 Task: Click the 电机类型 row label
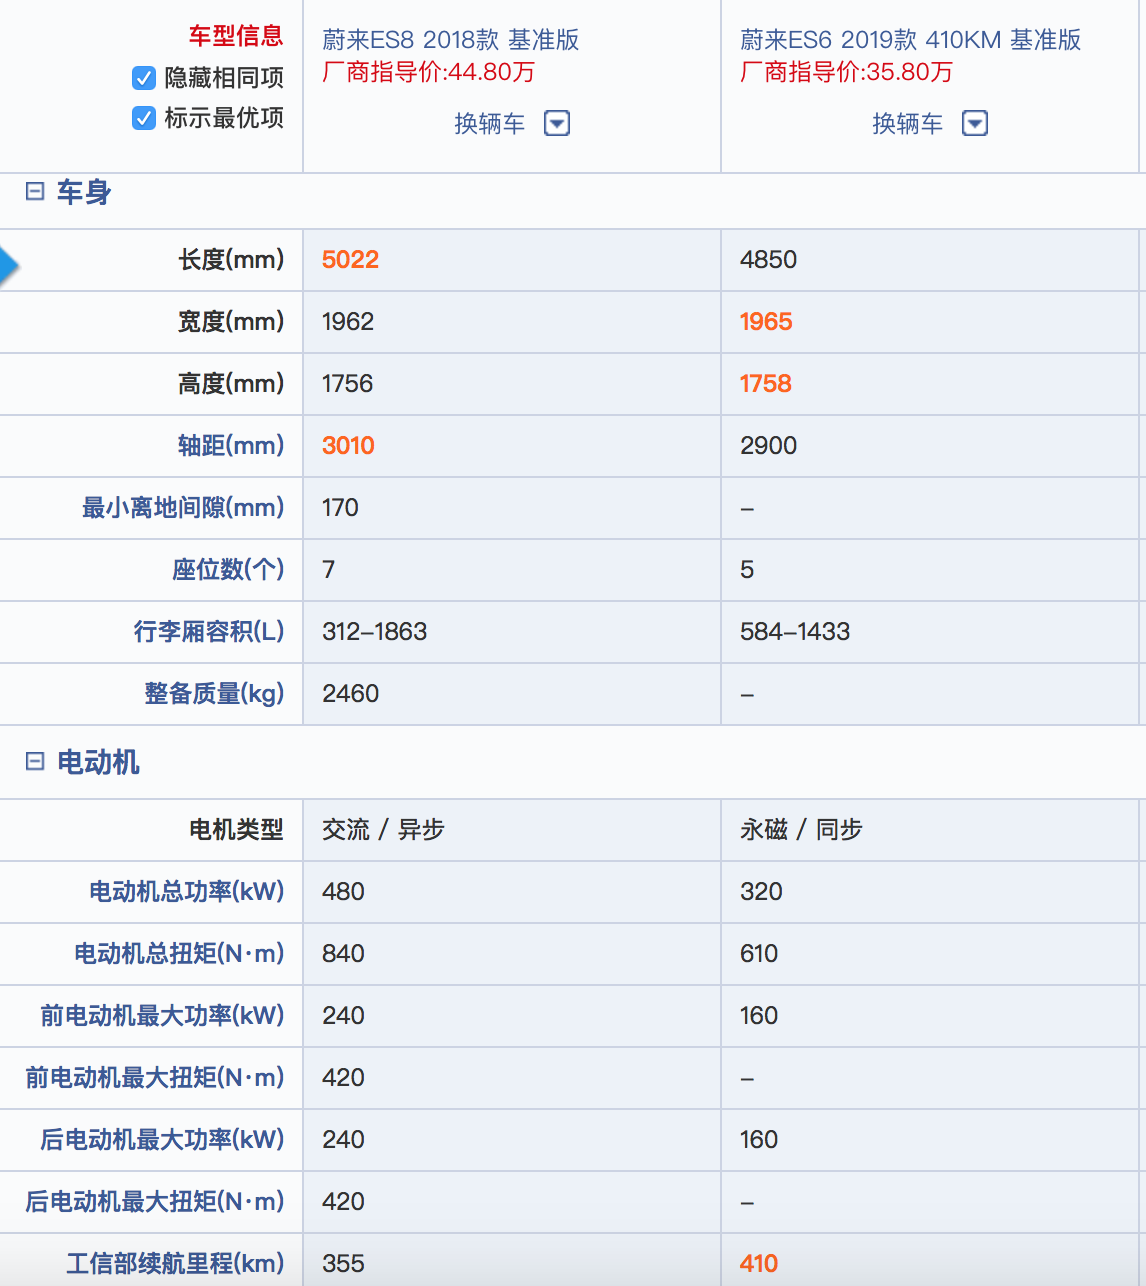coord(236,829)
